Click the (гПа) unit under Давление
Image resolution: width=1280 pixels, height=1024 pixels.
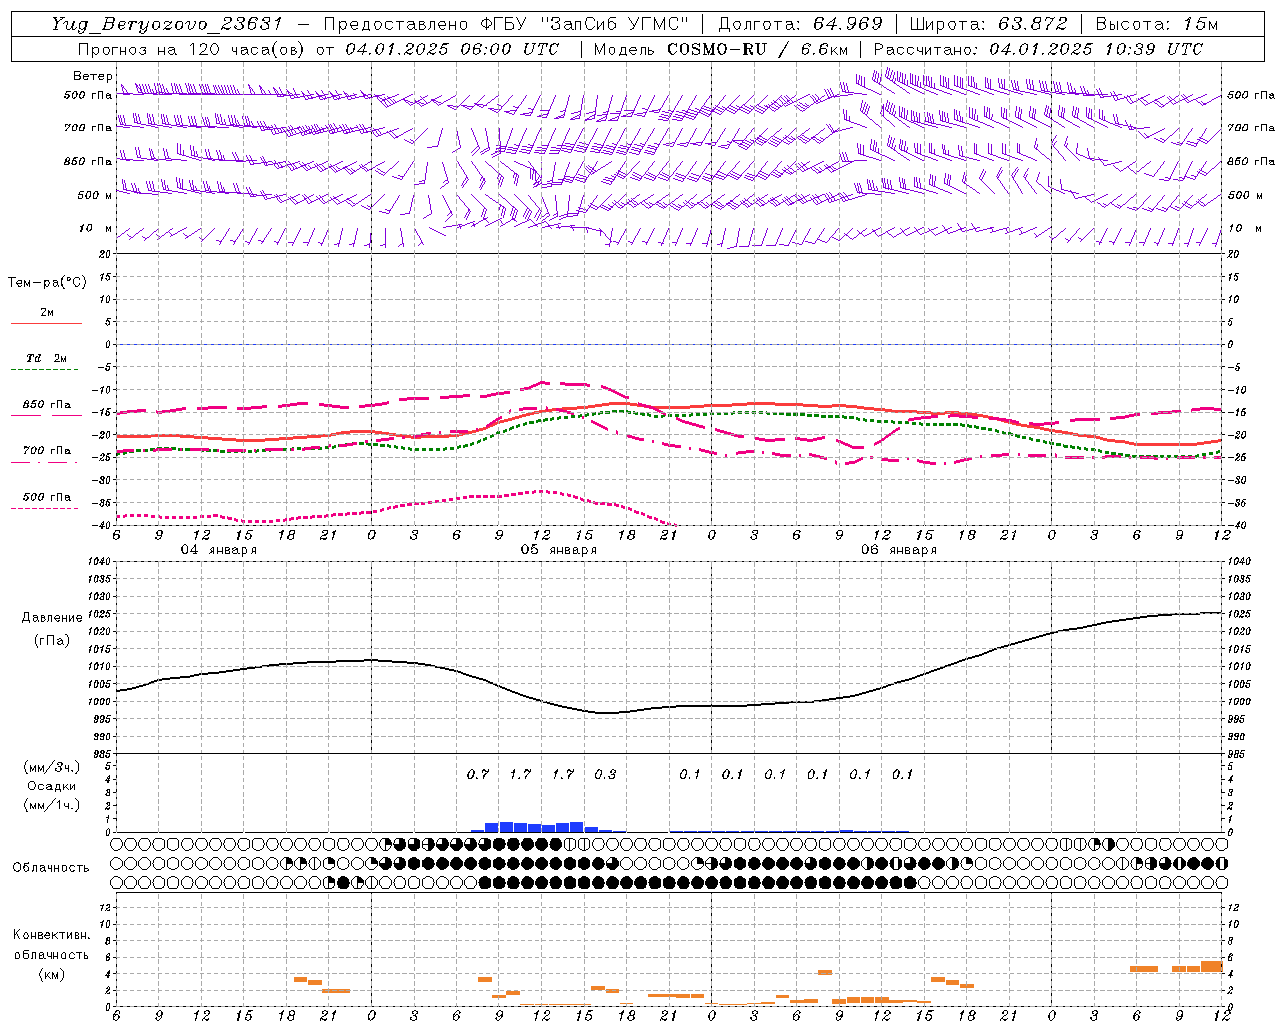click(52, 640)
